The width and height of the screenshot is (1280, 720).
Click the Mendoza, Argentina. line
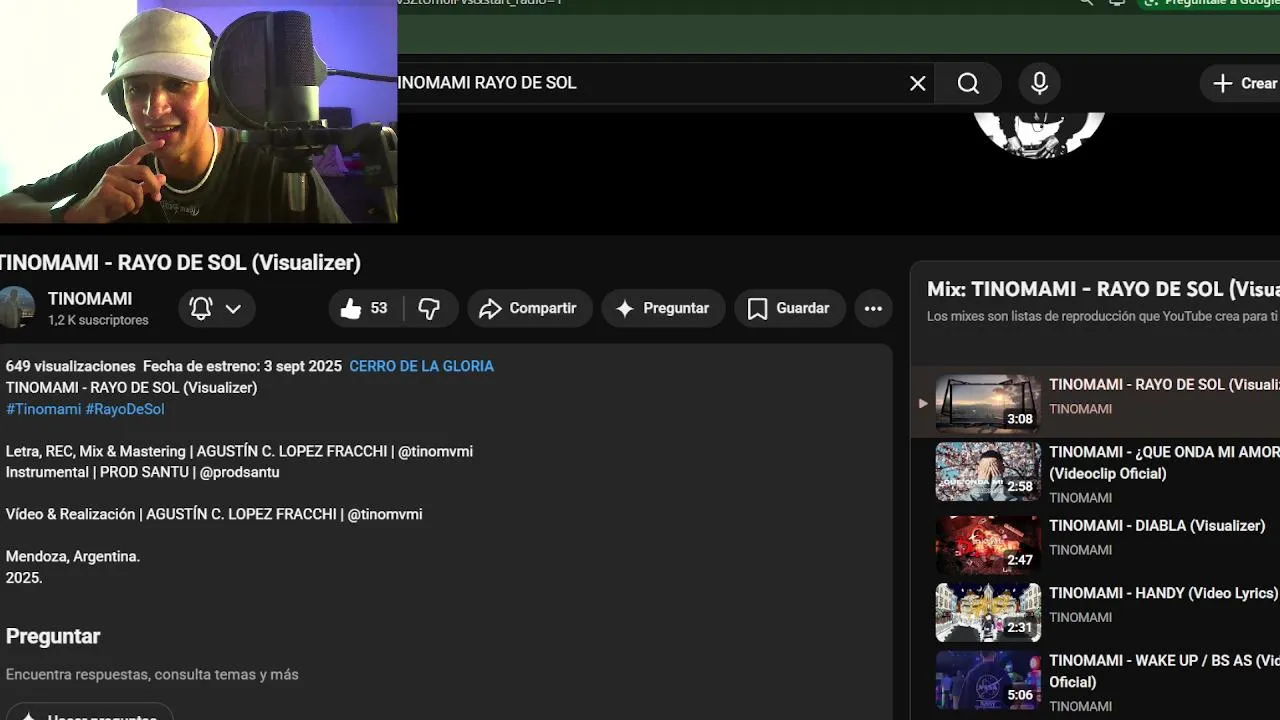click(x=73, y=556)
